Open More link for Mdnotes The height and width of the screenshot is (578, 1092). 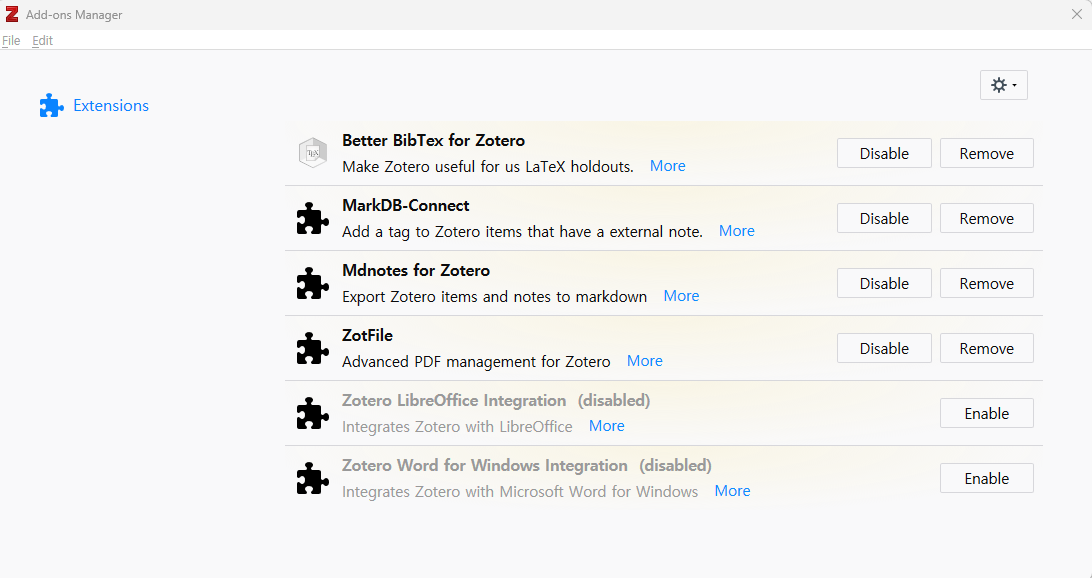[681, 296]
